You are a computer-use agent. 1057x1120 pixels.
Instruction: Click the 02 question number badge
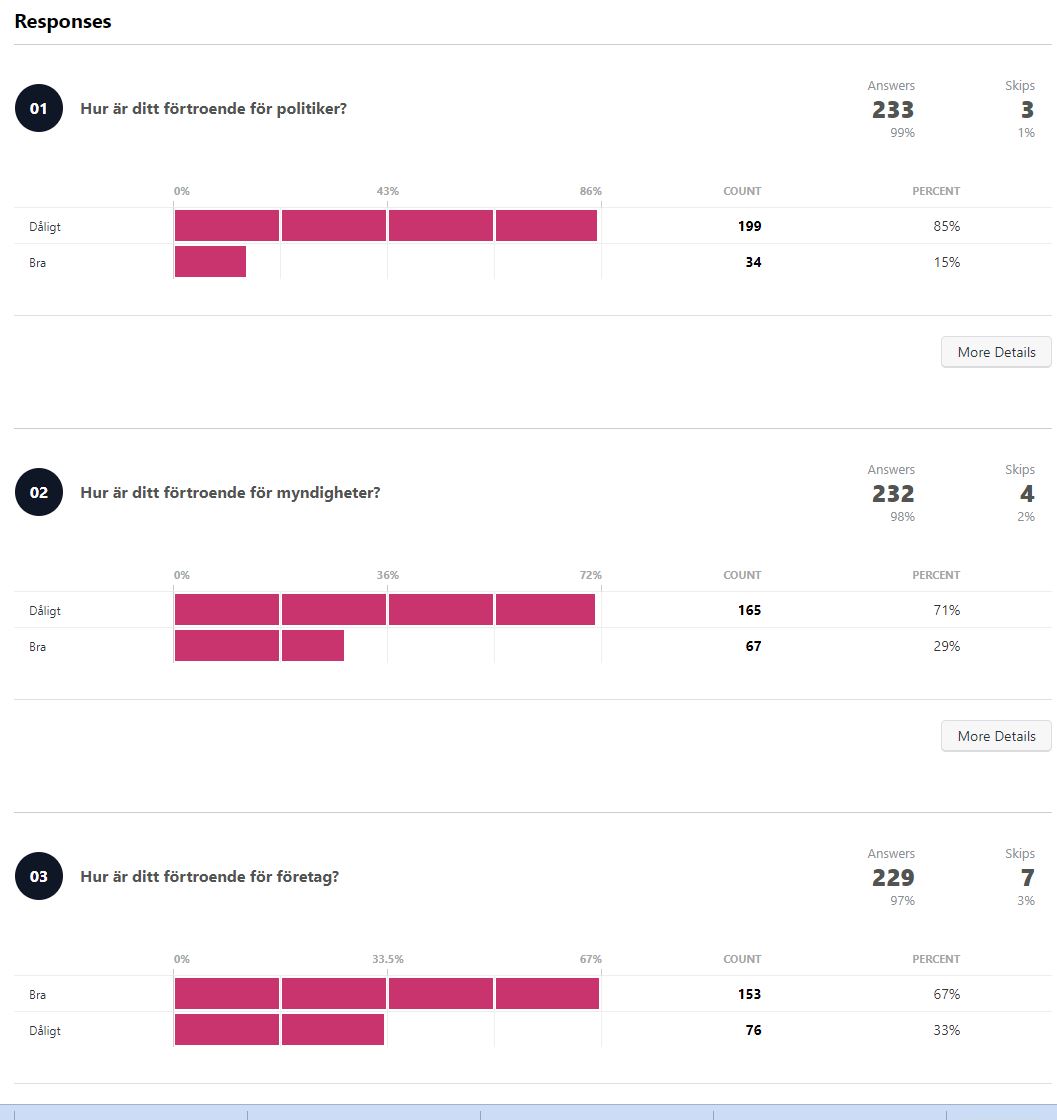[x=39, y=493]
